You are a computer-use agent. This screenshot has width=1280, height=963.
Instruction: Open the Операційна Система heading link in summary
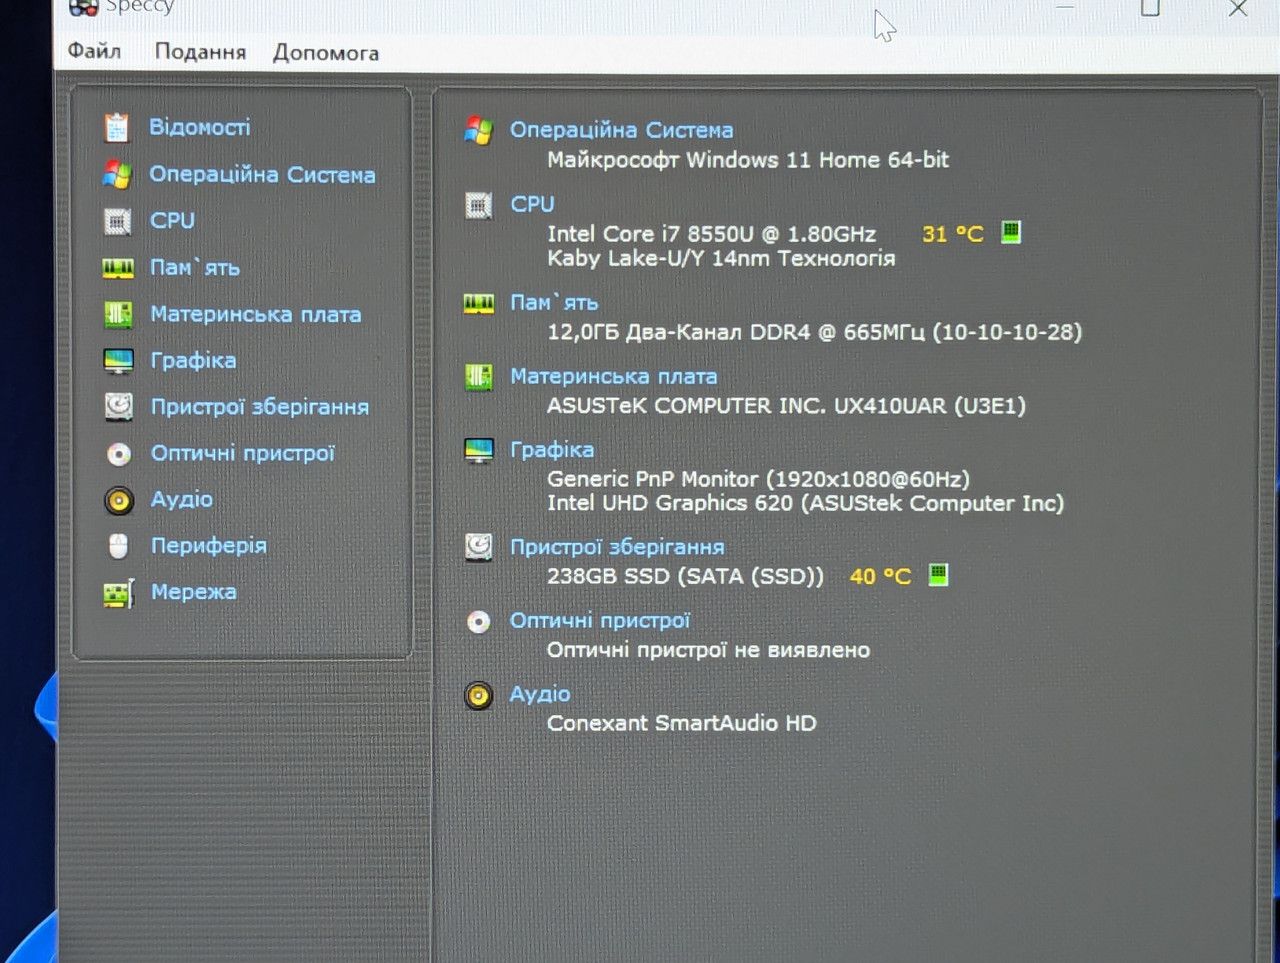pos(622,130)
